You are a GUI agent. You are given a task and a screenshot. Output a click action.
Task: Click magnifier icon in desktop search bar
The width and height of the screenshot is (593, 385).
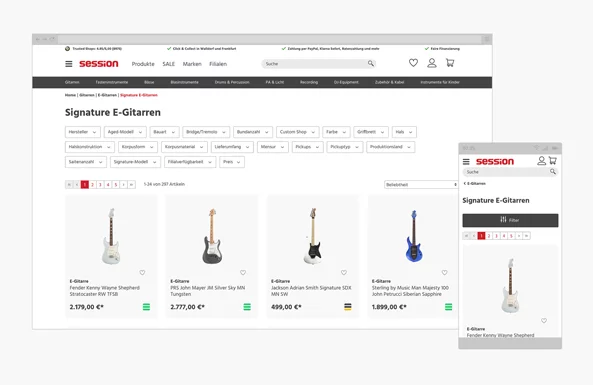coord(371,64)
